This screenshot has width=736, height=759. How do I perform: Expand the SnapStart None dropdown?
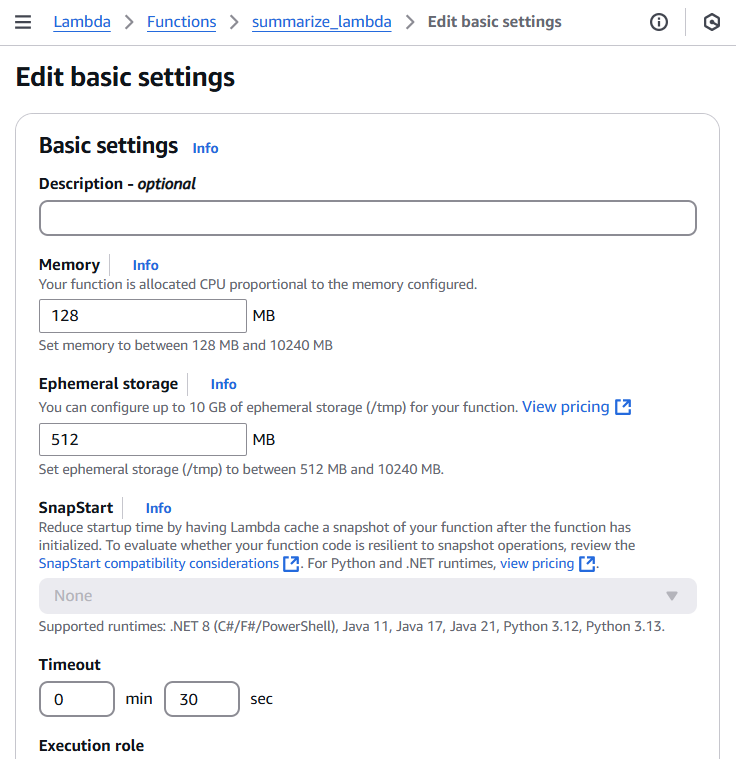pyautogui.click(x=367, y=596)
